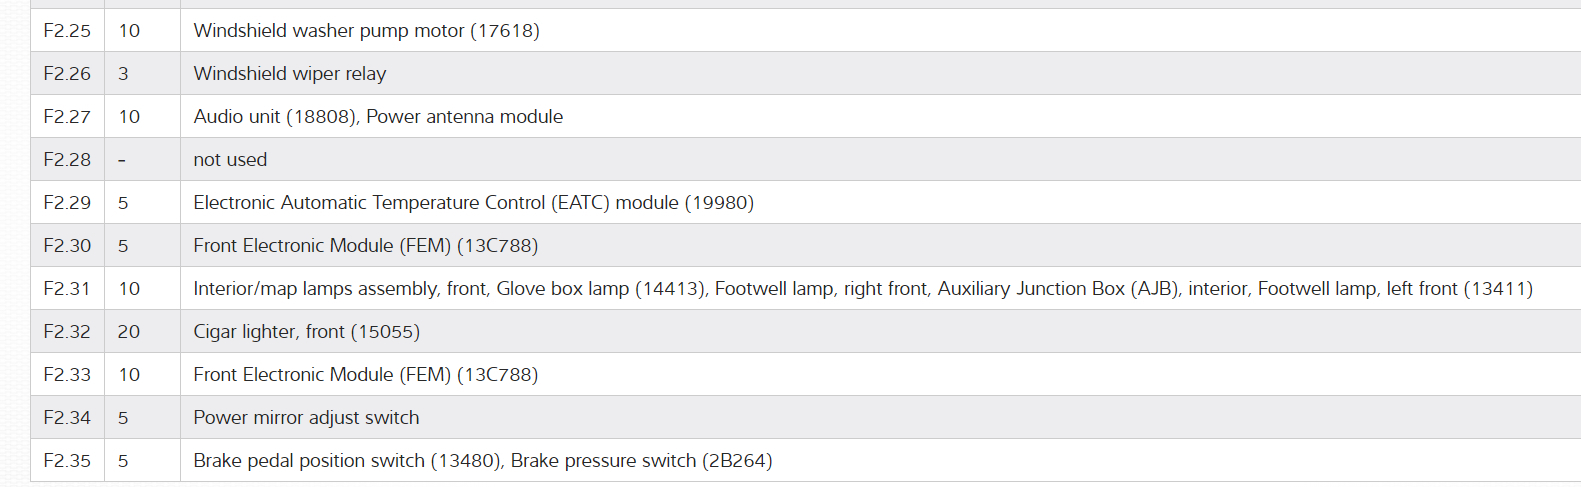Click fuse F2.33 label

[x=67, y=375]
